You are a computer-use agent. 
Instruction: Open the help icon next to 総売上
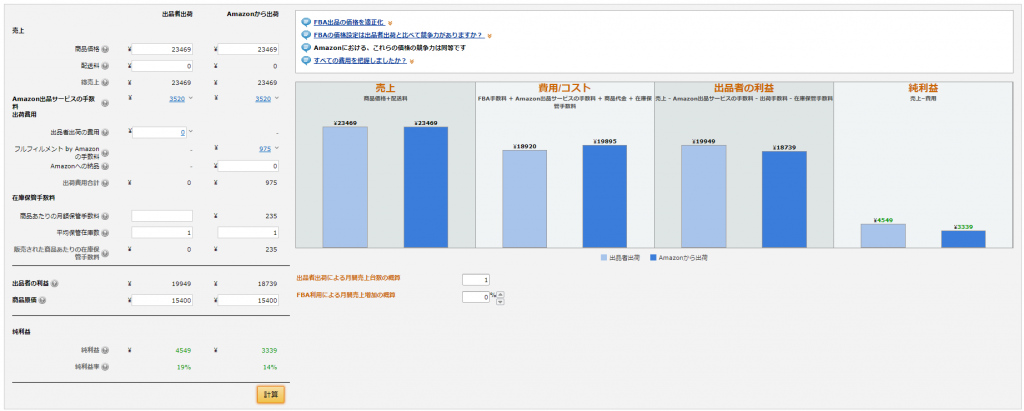click(105, 82)
